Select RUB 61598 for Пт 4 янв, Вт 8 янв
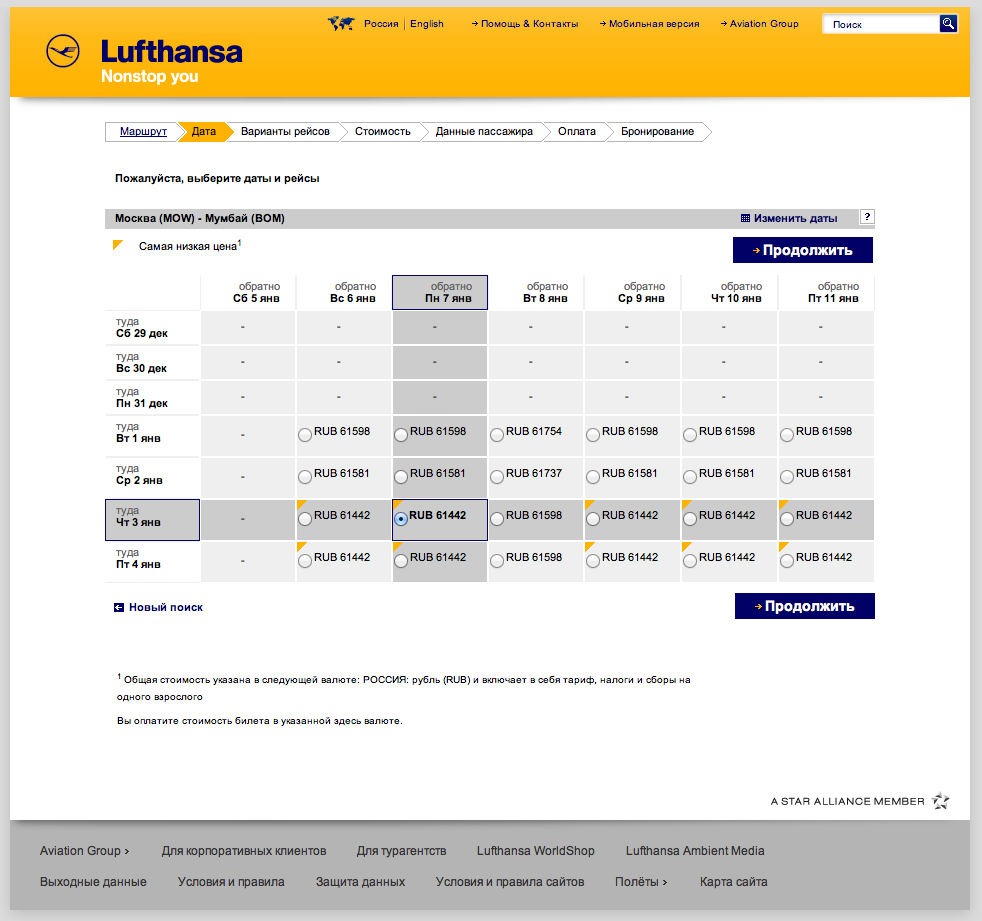Screen dimensions: 982x921 (x=497, y=560)
